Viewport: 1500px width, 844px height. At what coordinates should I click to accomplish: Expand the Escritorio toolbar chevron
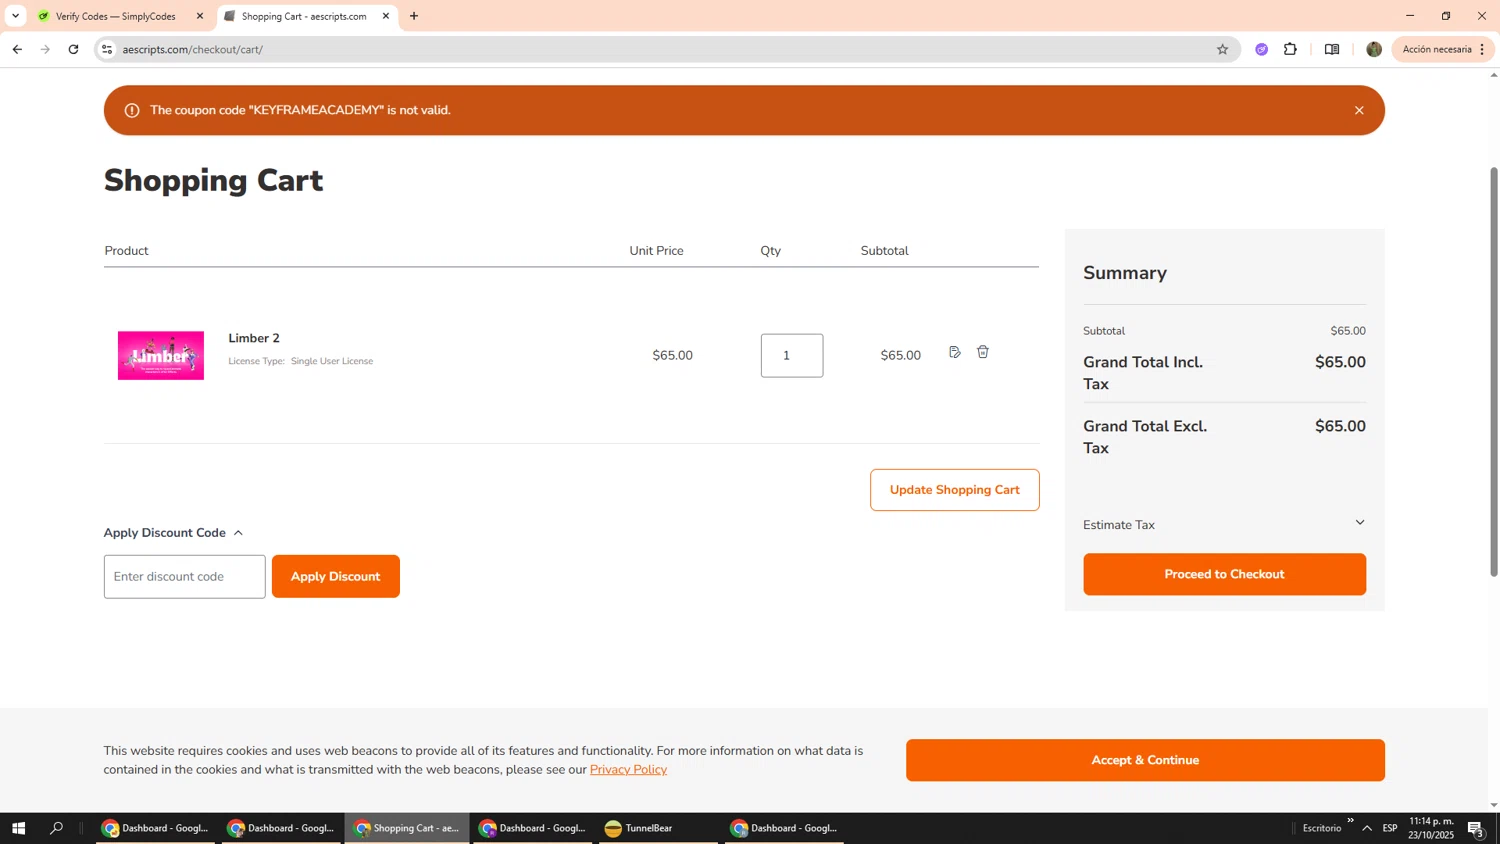(x=1350, y=821)
